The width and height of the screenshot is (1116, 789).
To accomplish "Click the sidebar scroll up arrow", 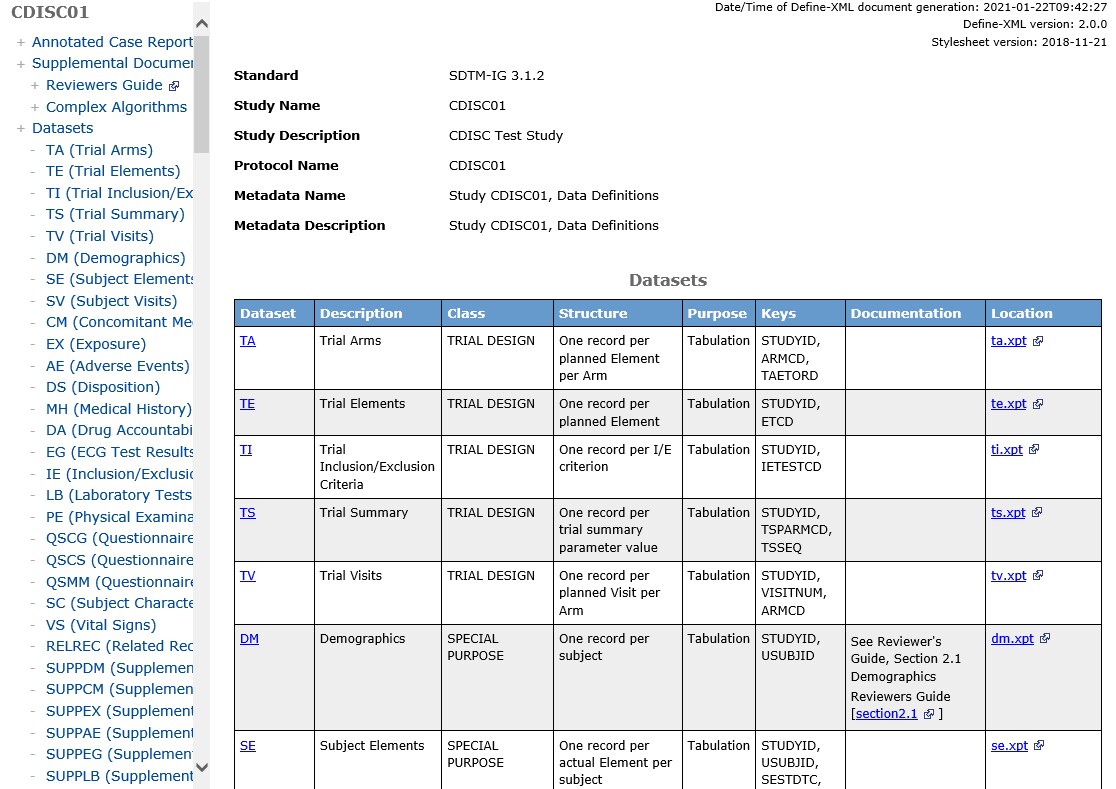I will click(202, 23).
